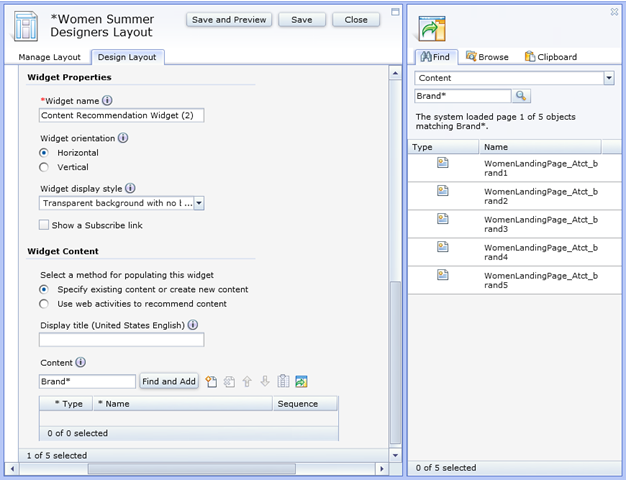Enable the Show a Subscribe link checkbox
Image resolution: width=627 pixels, height=480 pixels.
pos(44,225)
